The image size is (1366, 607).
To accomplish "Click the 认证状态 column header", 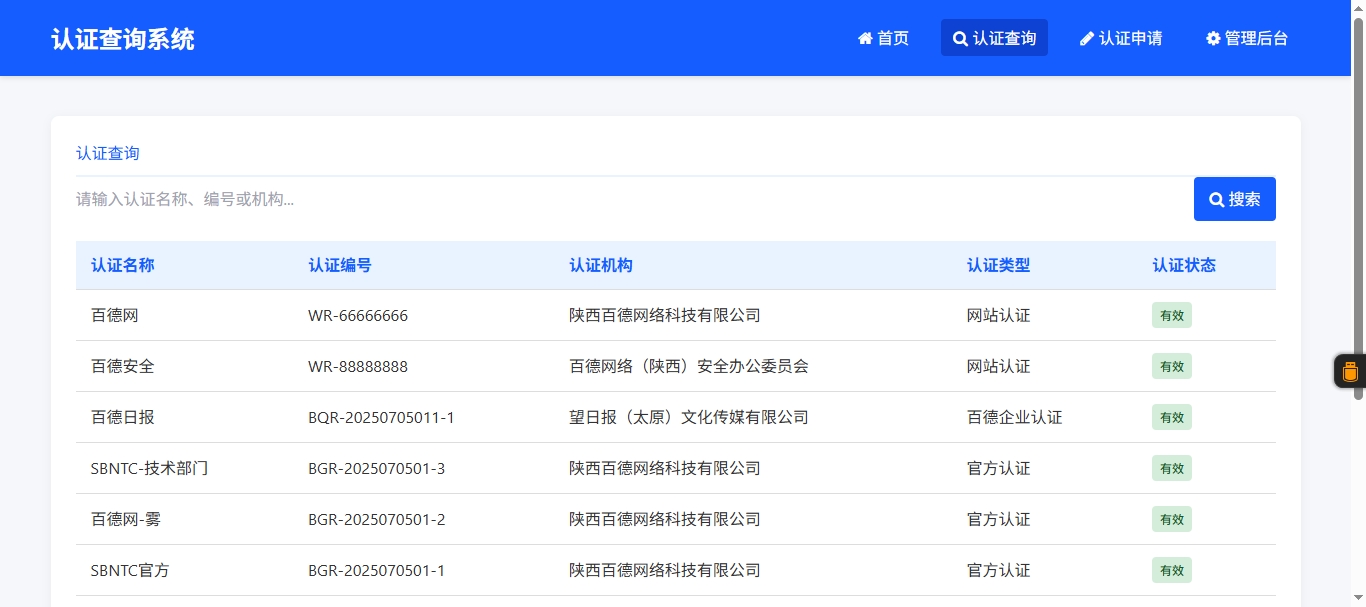I will point(1184,265).
